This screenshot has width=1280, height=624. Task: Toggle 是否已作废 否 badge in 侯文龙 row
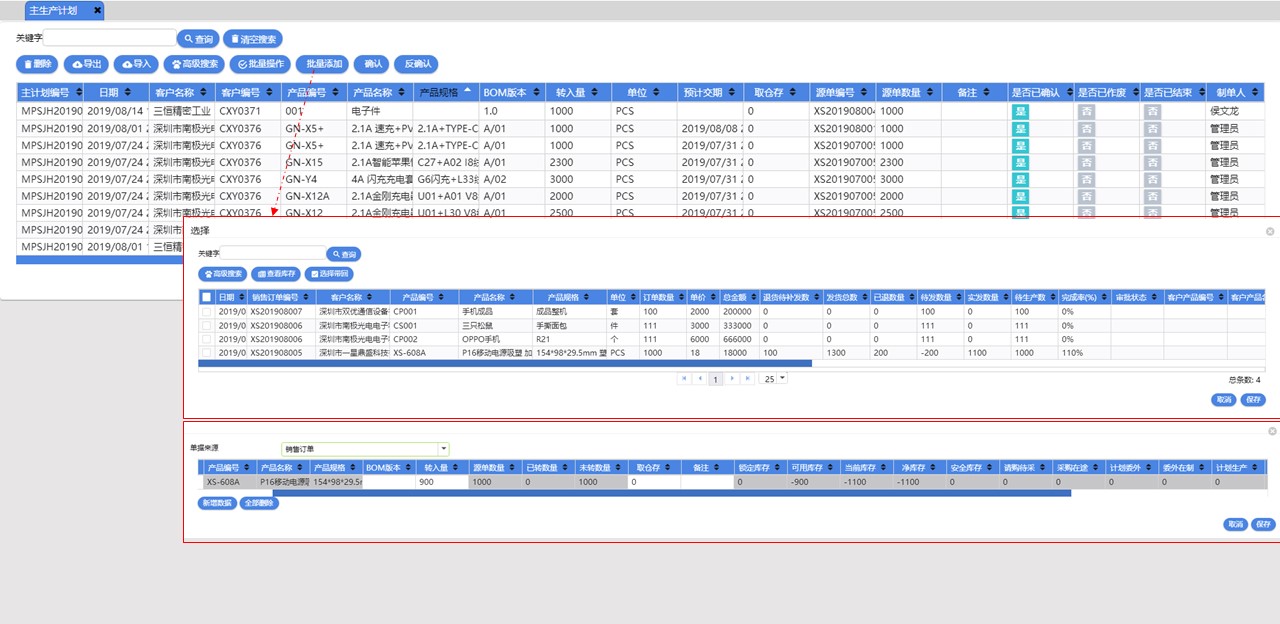(1086, 111)
